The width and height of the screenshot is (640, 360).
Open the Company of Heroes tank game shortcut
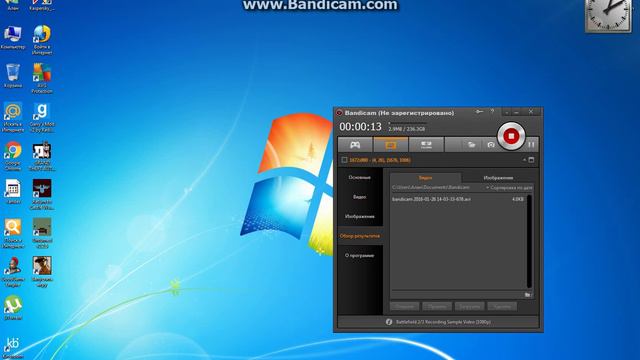(x=42, y=233)
